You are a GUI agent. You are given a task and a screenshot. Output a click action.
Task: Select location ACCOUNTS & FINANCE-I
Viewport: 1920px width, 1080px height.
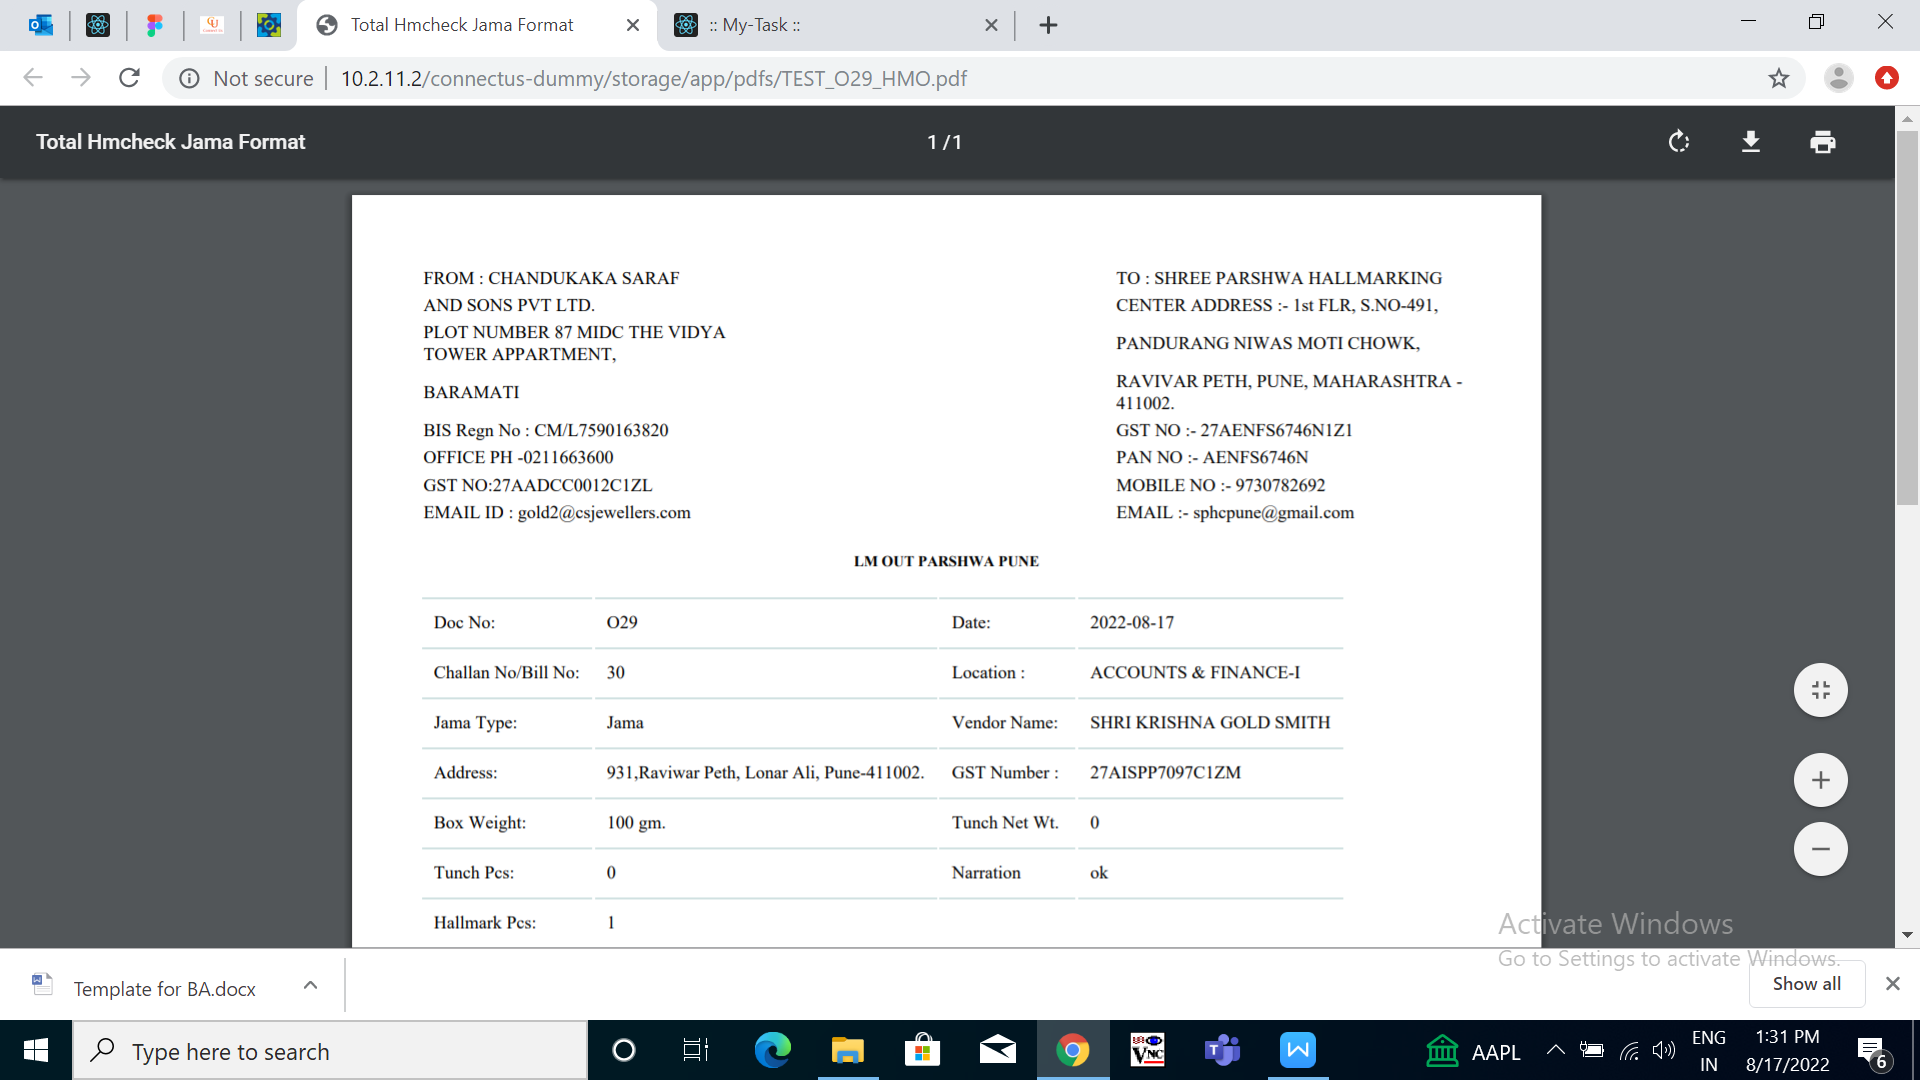click(x=1194, y=672)
